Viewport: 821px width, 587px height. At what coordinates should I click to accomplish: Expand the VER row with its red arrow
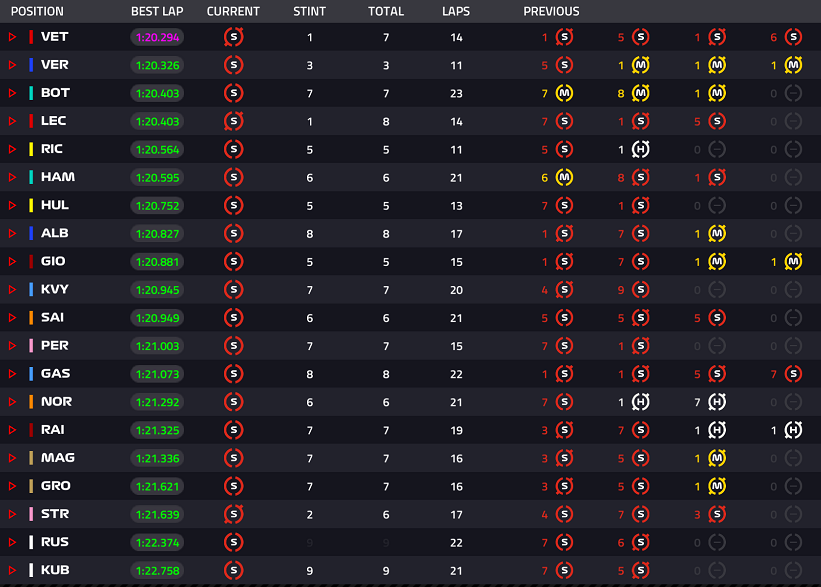13,65
